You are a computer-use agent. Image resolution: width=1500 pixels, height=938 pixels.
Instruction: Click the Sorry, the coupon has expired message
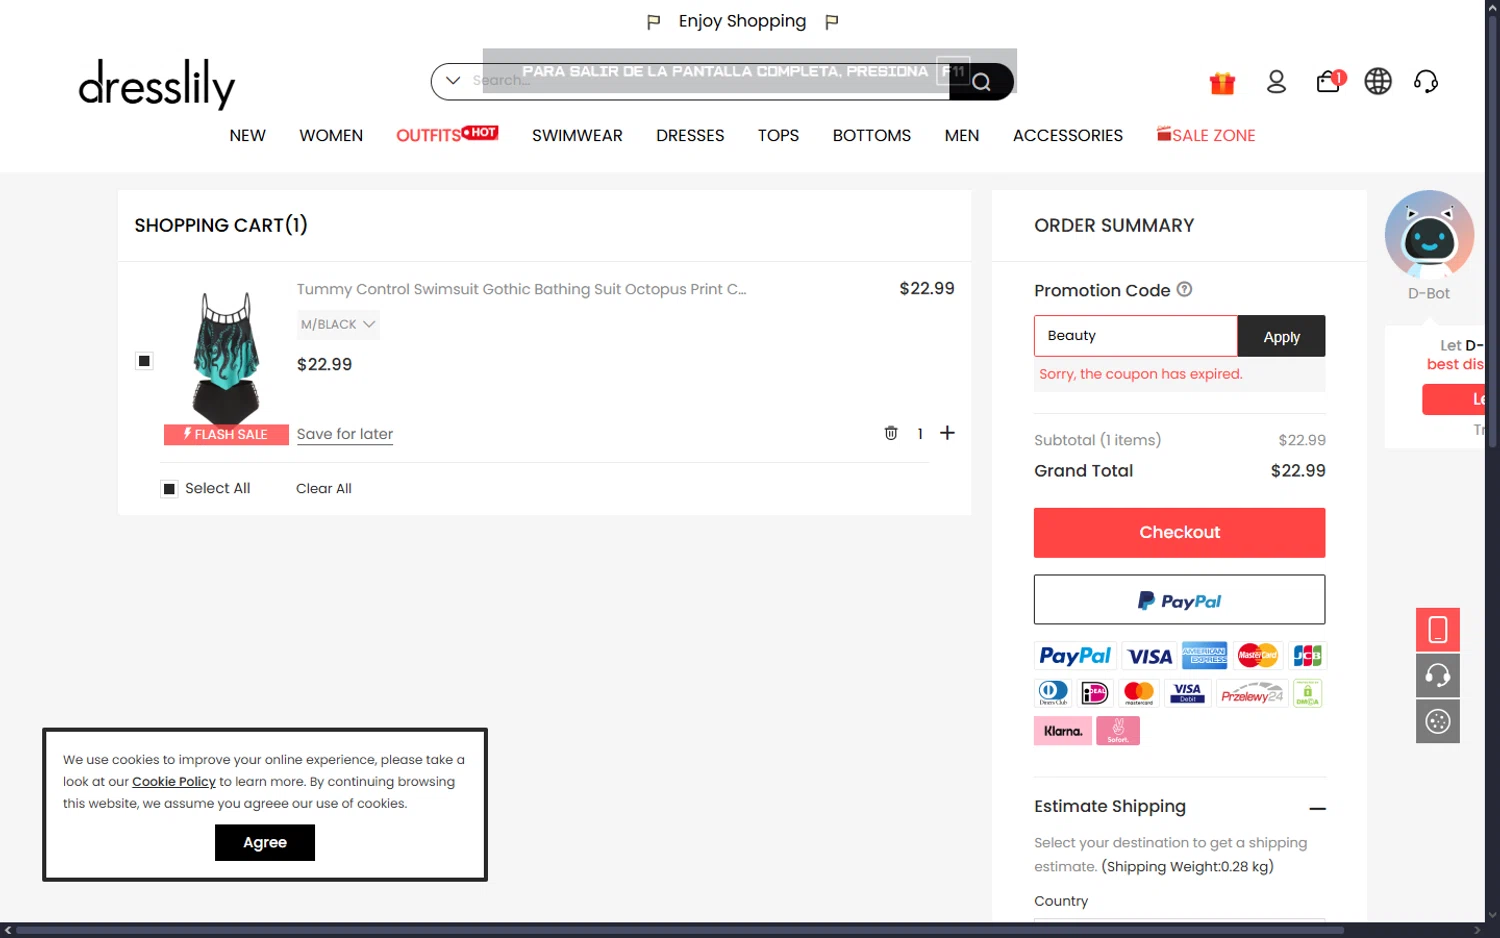point(1140,374)
